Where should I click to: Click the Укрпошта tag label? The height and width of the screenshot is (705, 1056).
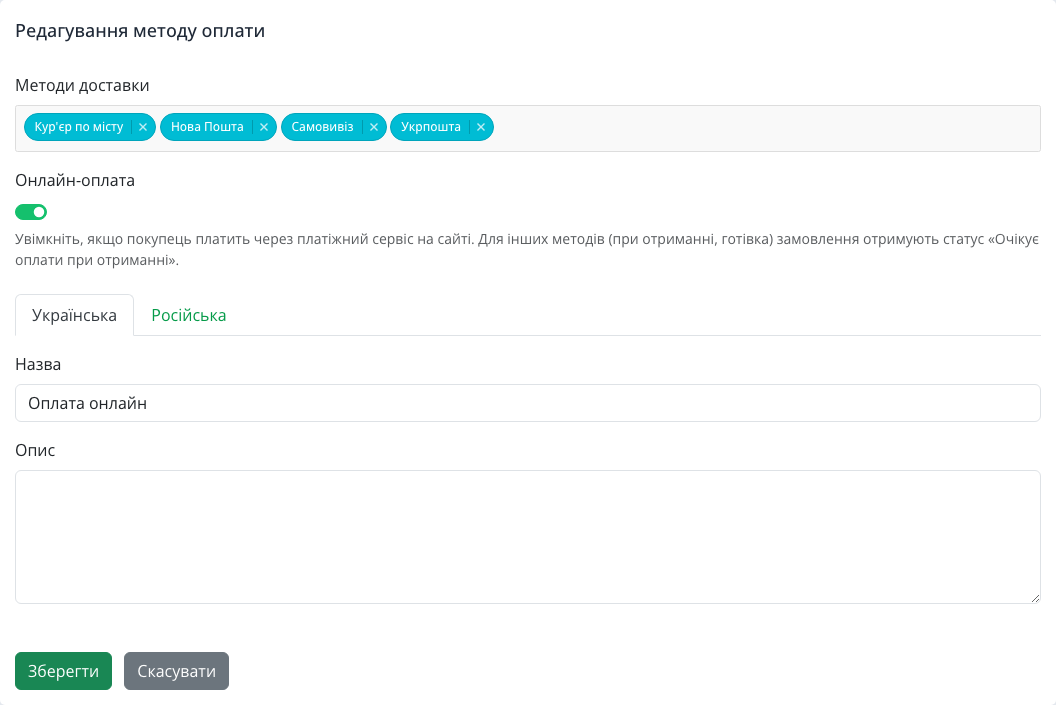point(430,127)
